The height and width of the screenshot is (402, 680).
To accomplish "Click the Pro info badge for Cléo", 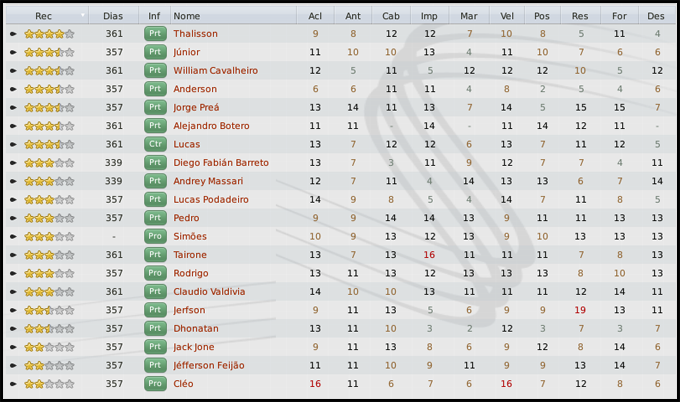I will [154, 383].
